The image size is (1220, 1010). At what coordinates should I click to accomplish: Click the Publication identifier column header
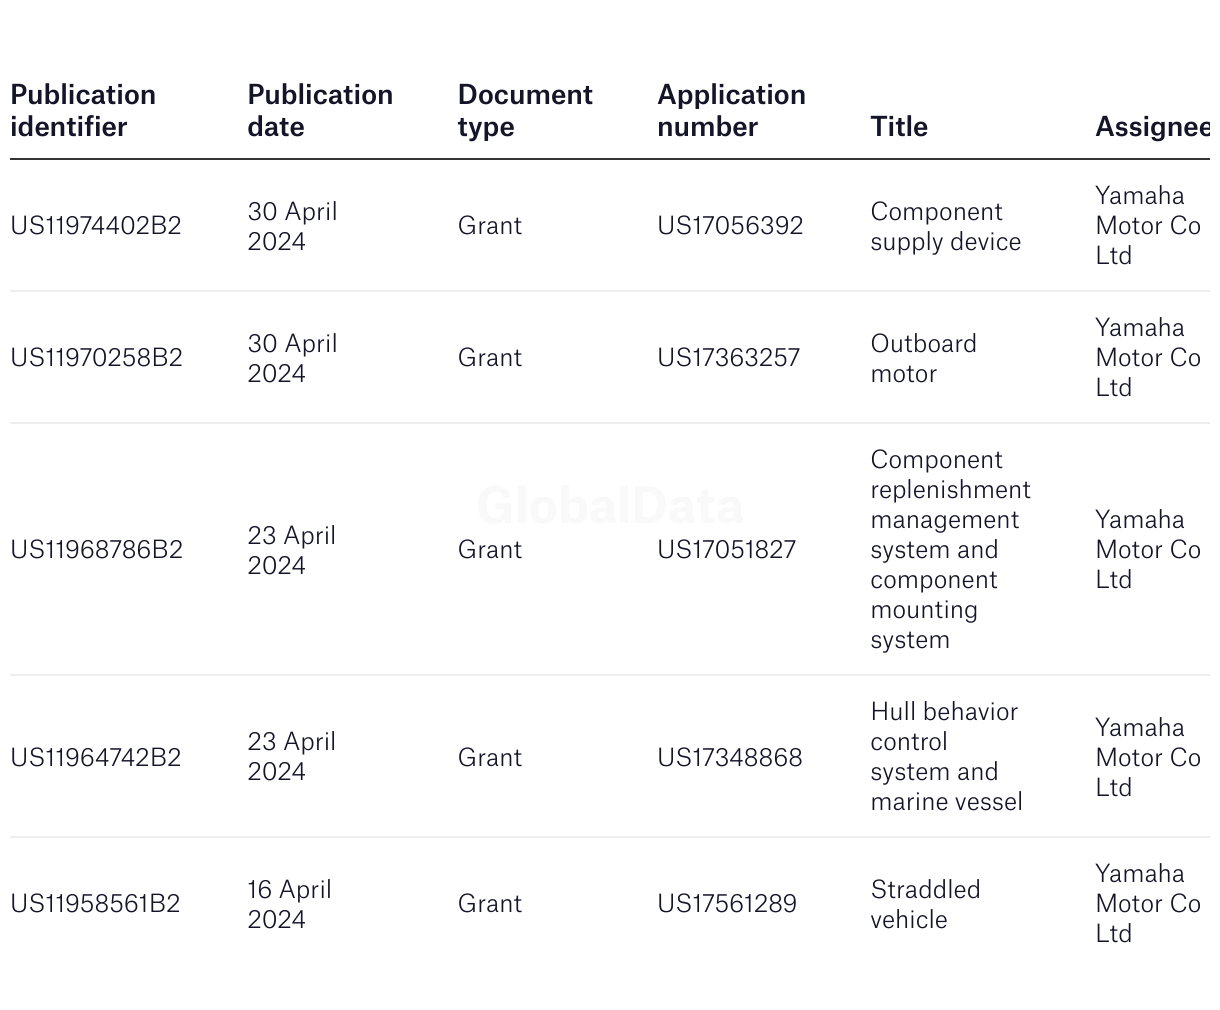point(83,111)
